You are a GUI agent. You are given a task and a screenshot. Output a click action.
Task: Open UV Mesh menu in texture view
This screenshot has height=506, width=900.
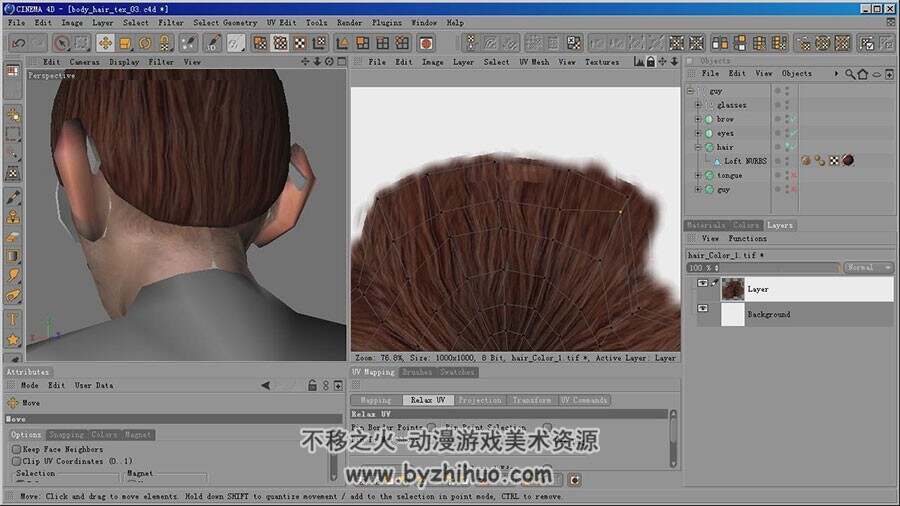pyautogui.click(x=534, y=61)
